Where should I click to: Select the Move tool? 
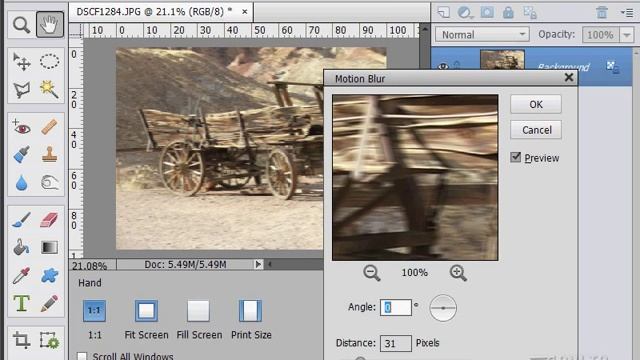(21, 62)
